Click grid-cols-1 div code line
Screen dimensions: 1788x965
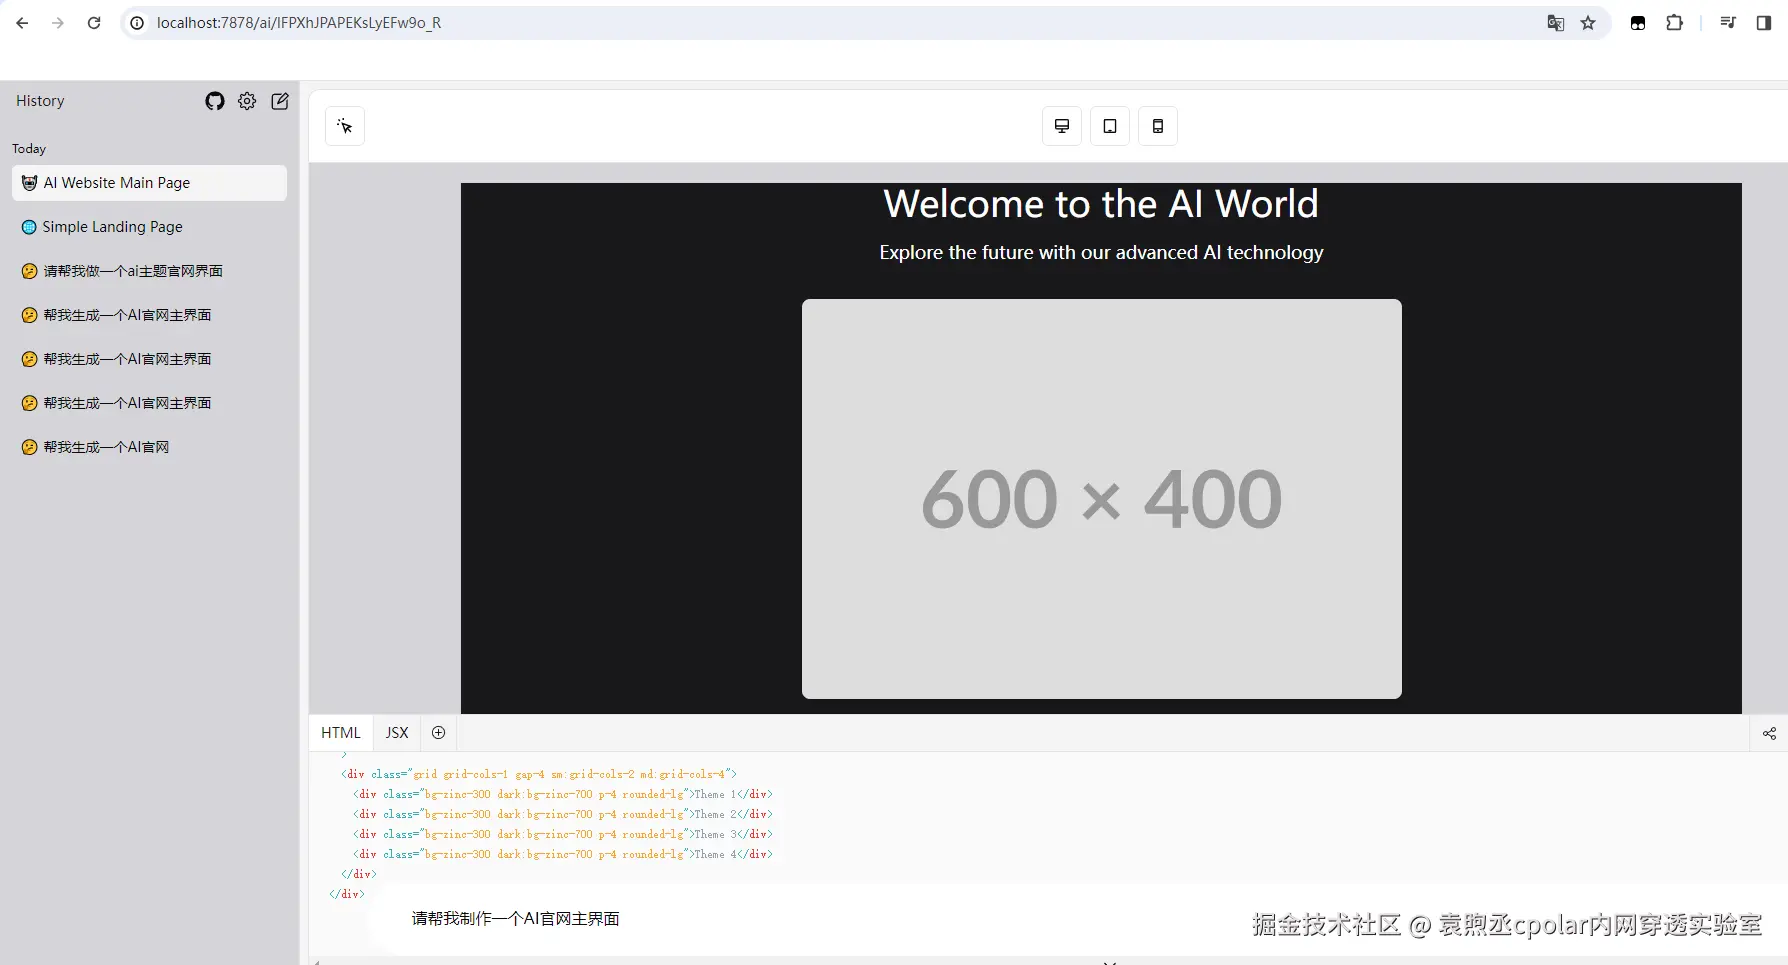539,774
